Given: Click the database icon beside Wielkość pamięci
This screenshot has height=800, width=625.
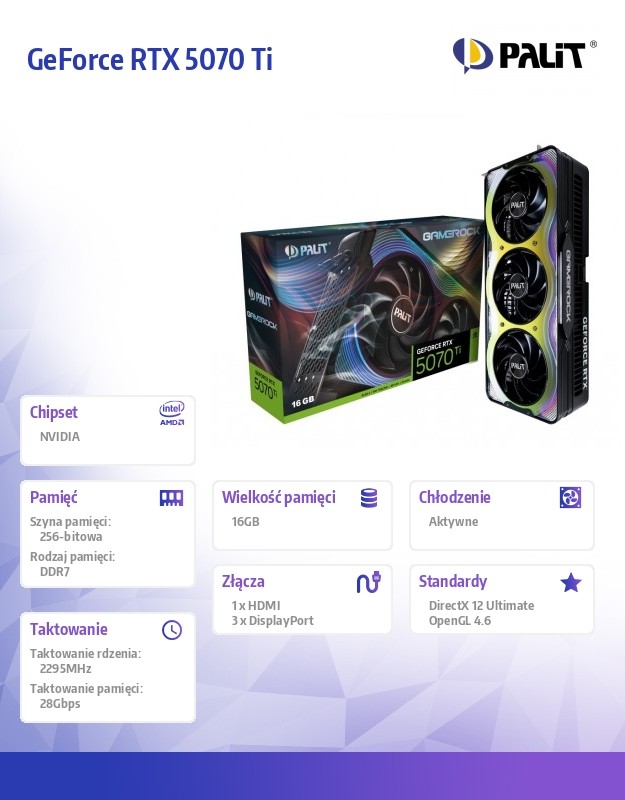Looking at the screenshot, I should point(369,498).
